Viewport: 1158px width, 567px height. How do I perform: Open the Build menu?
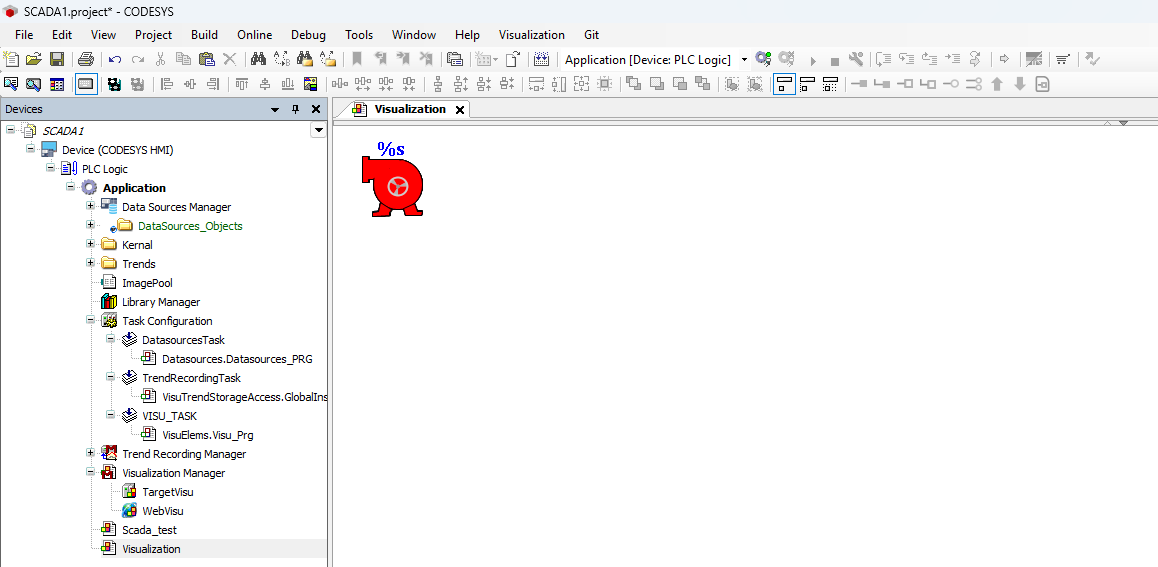(x=204, y=35)
